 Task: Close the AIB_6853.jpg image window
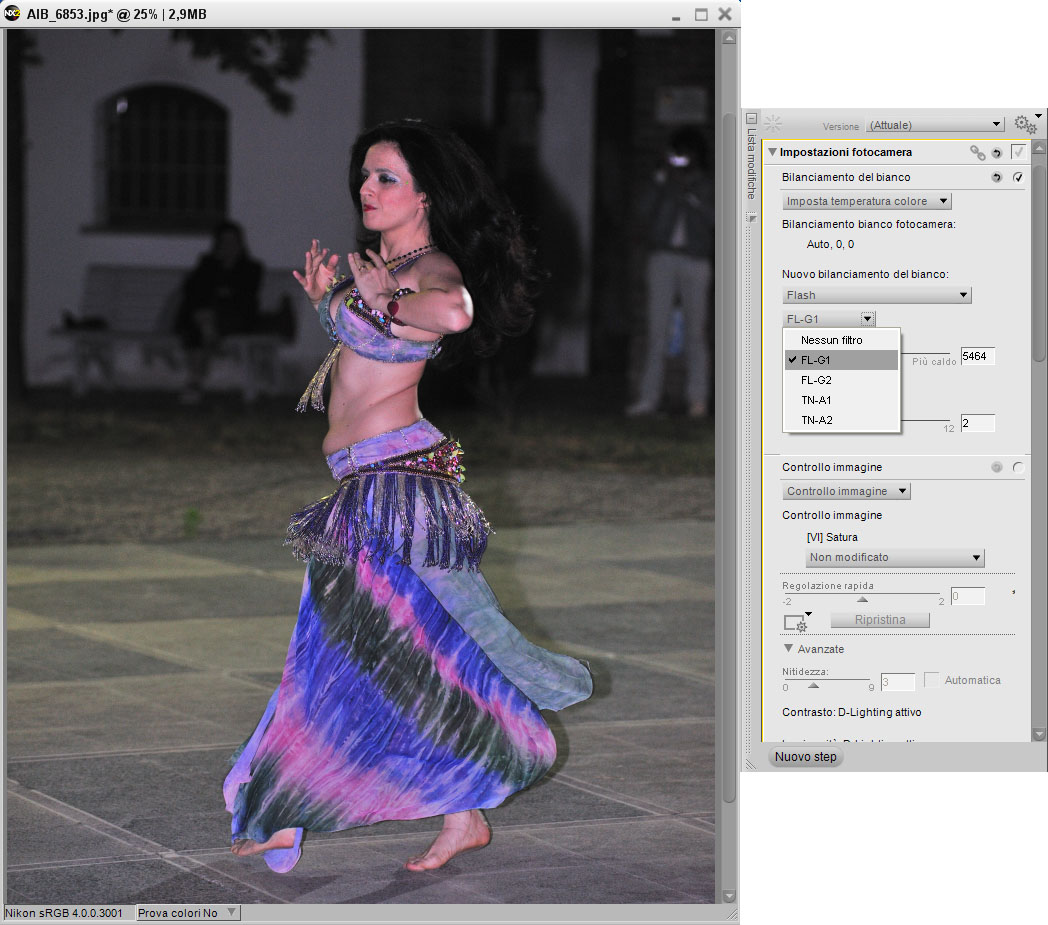pyautogui.click(x=725, y=14)
